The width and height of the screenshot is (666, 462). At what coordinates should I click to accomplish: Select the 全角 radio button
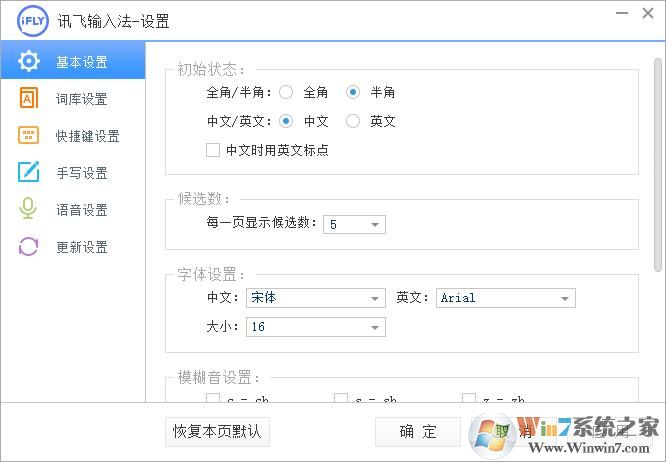coord(286,92)
